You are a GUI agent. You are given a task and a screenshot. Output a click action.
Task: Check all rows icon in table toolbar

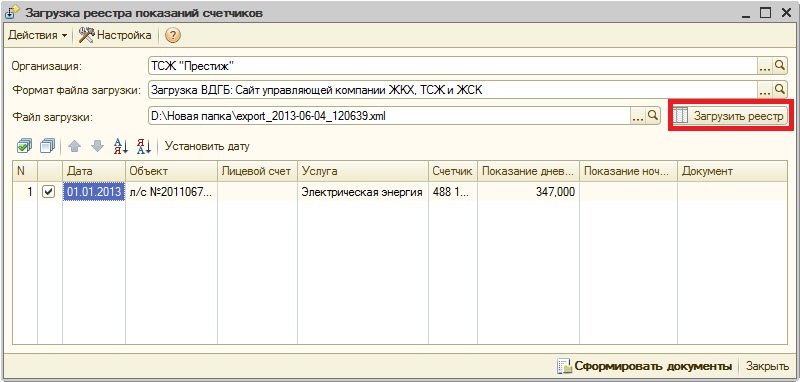pyautogui.click(x=24, y=147)
